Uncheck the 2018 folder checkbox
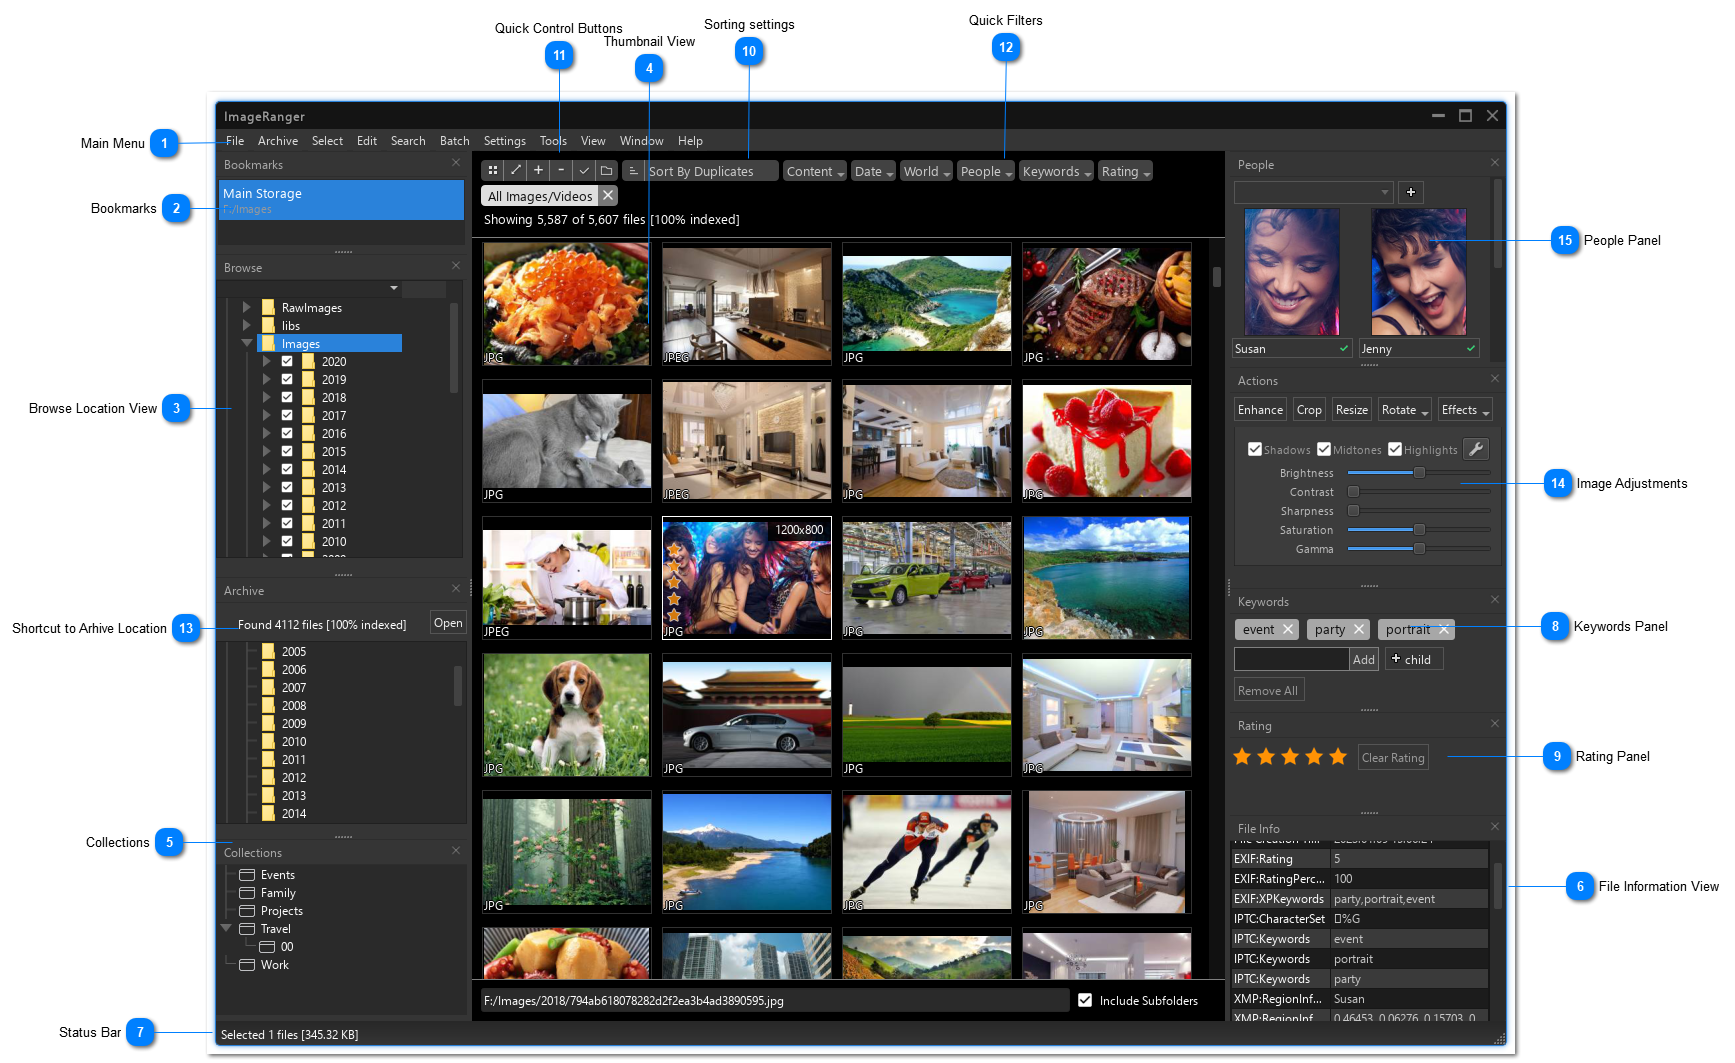The image size is (1735, 1063). [x=287, y=397]
